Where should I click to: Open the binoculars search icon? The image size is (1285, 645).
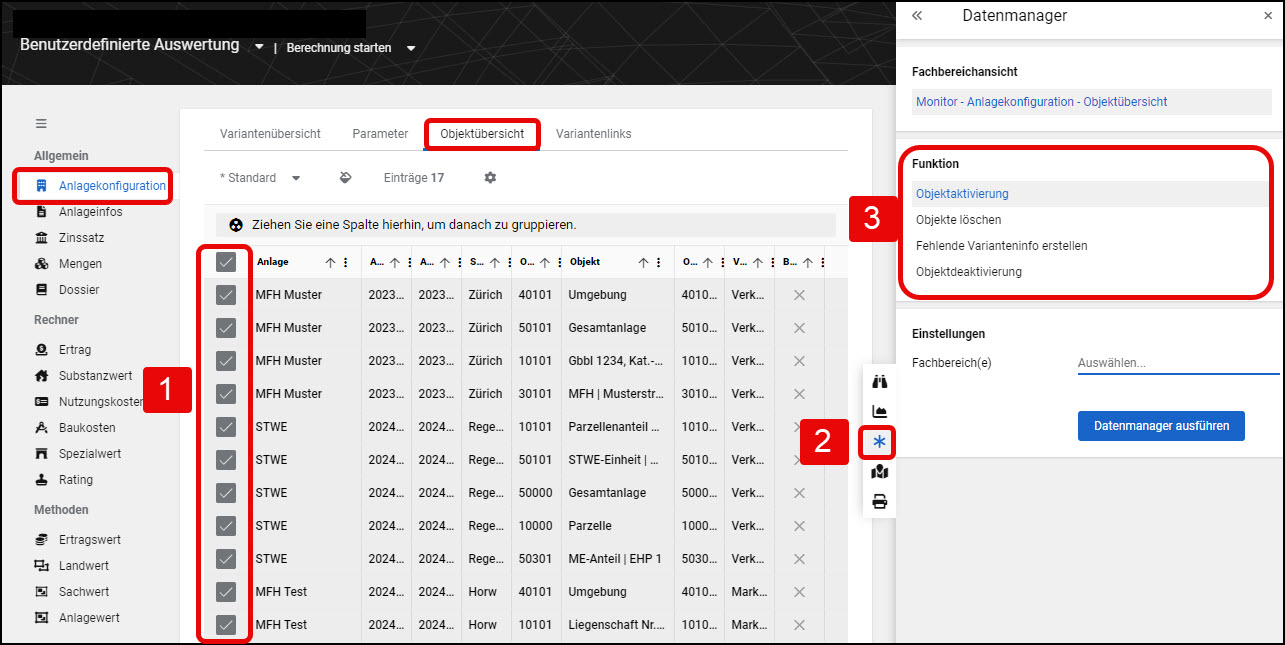880,381
